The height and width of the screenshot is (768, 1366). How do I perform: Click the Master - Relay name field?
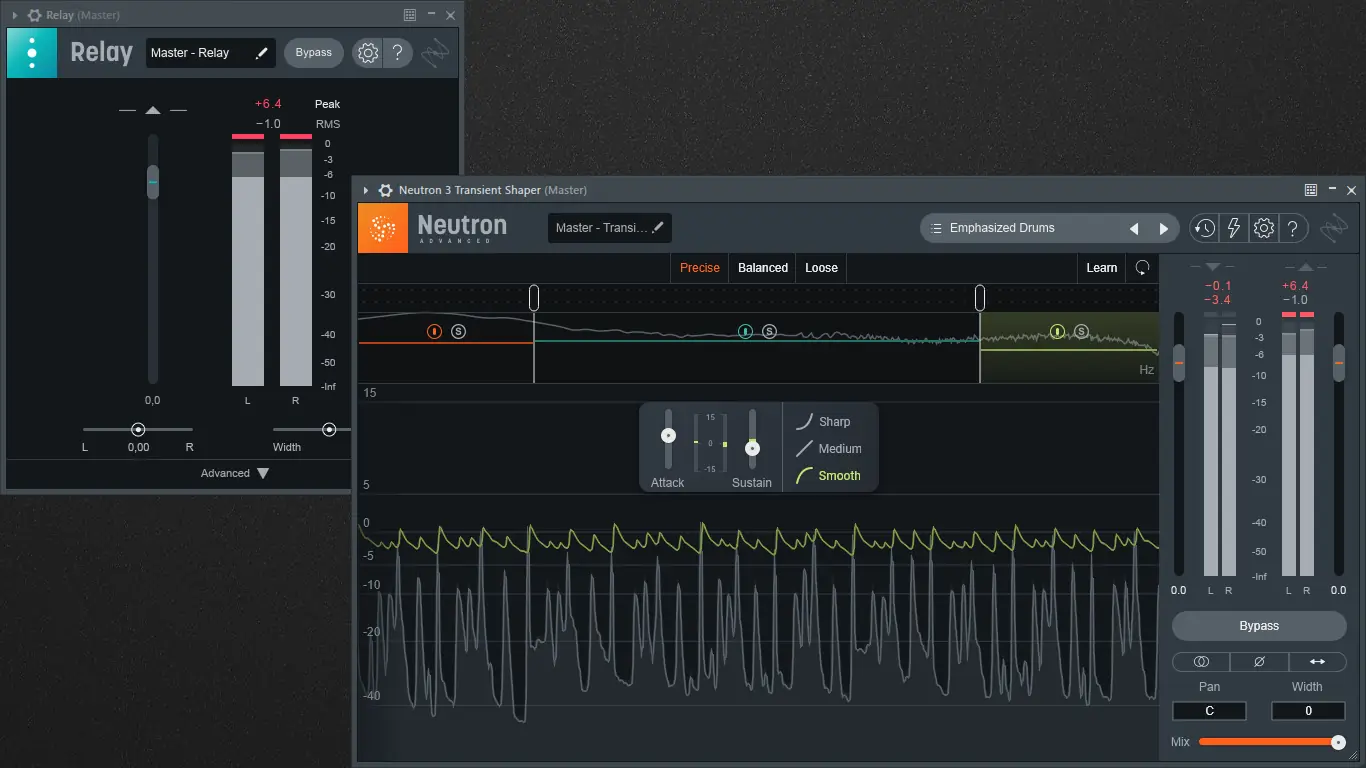click(x=211, y=53)
